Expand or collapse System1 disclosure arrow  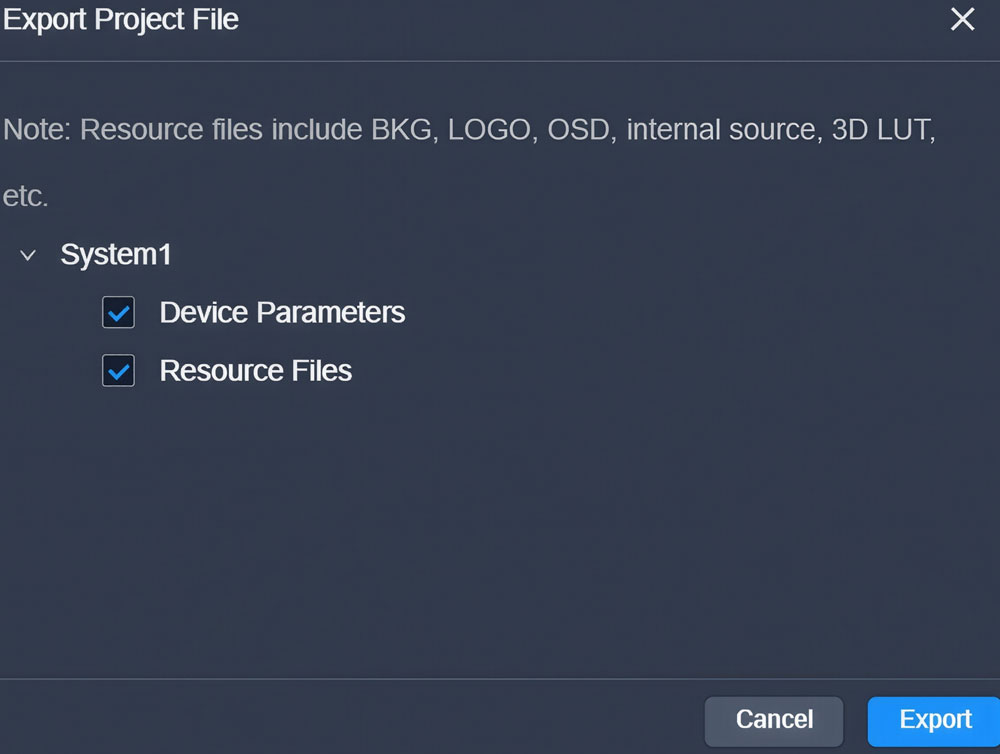click(27, 255)
